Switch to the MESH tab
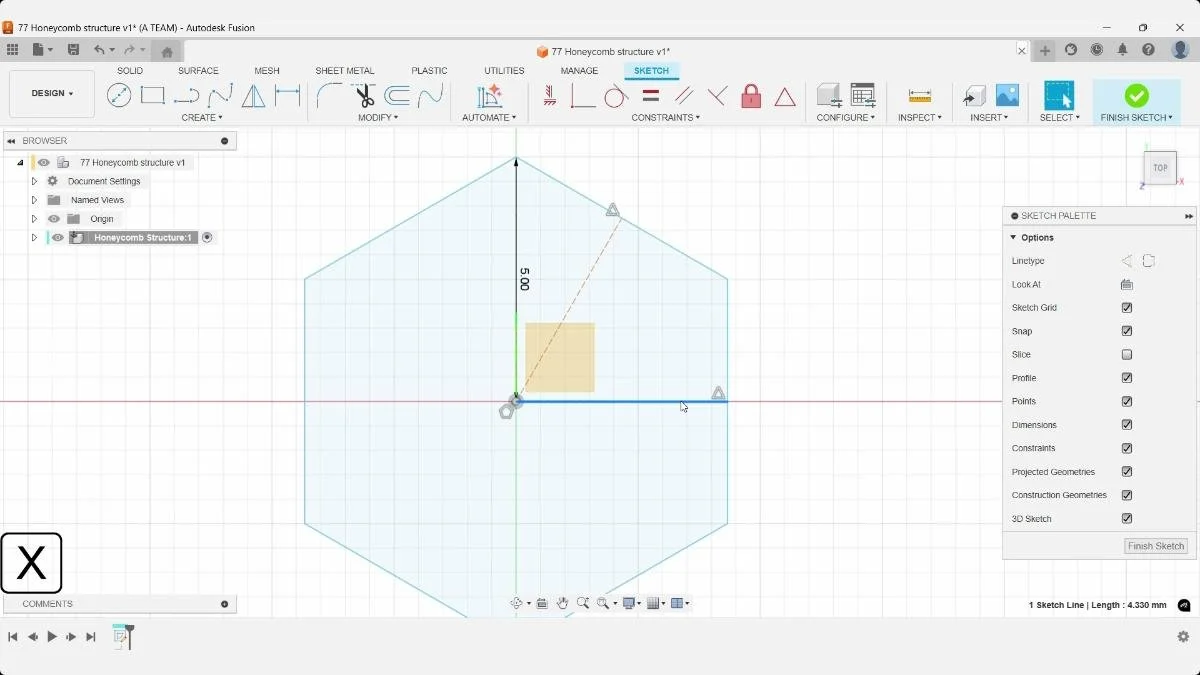 267,71
